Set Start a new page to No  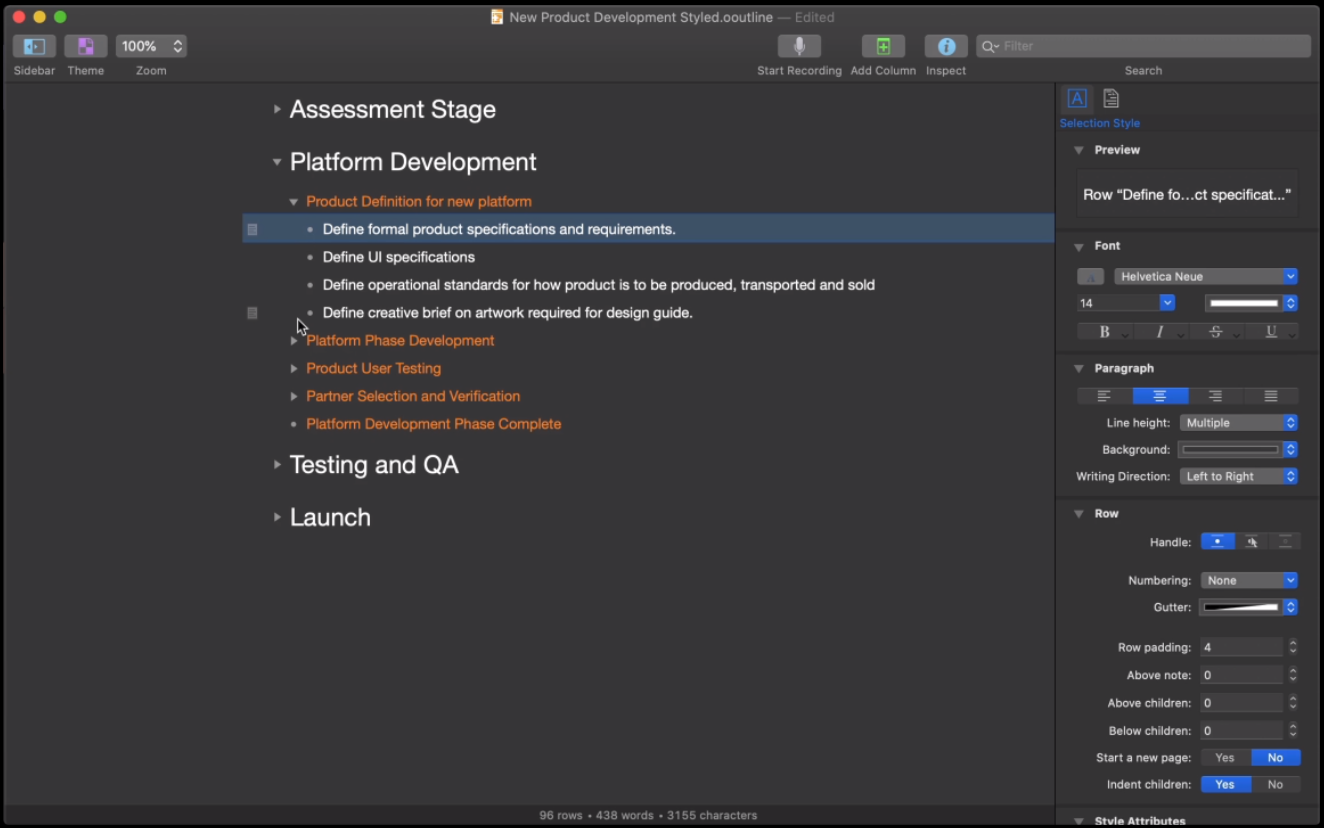click(1275, 757)
